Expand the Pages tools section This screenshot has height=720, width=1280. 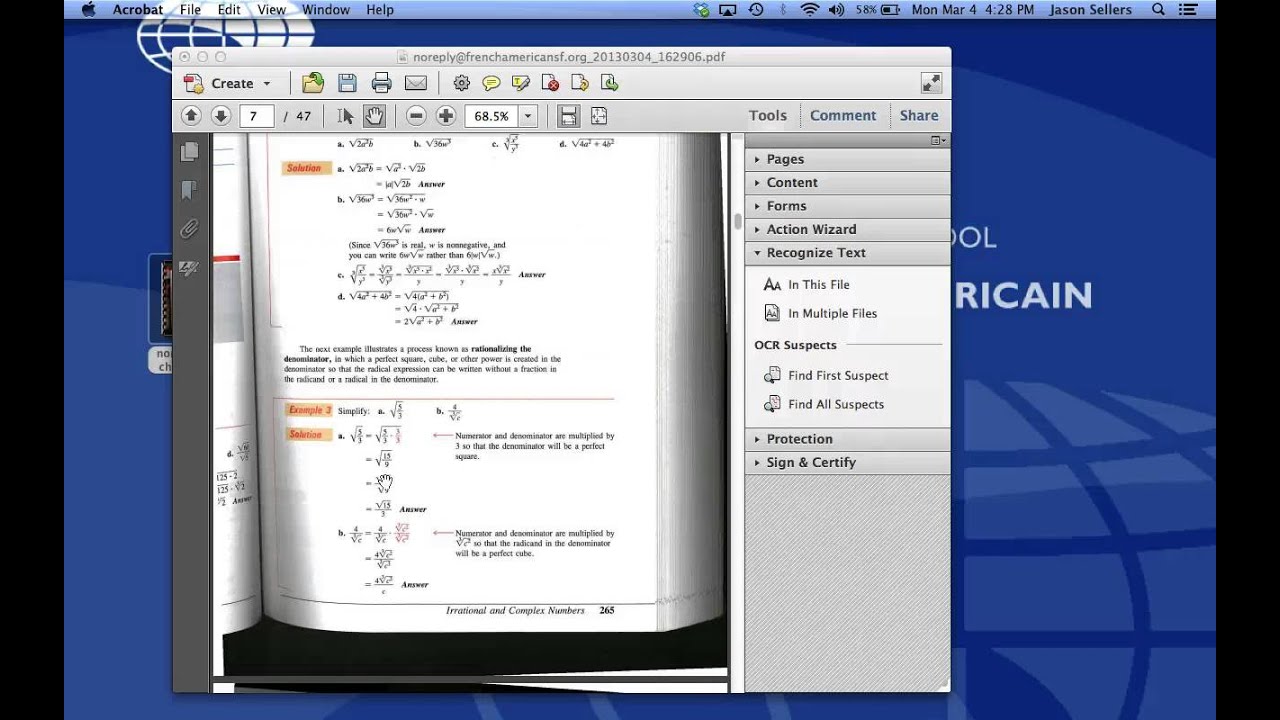pyautogui.click(x=847, y=159)
